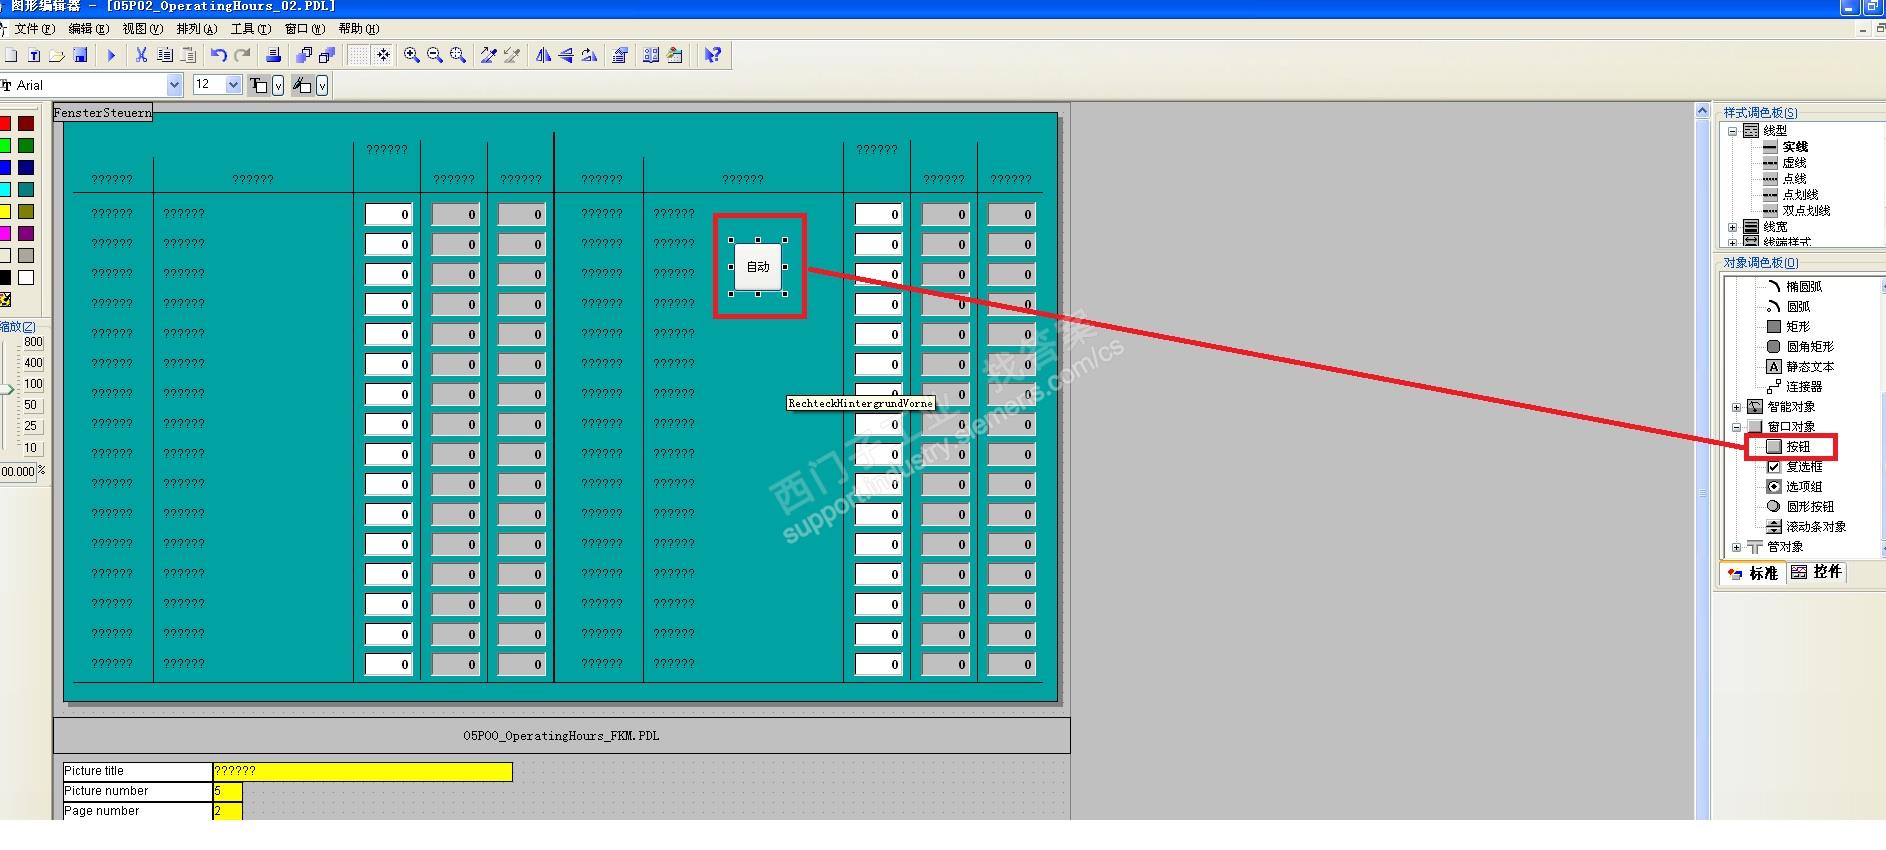Switch to the 控件 tab
Image resolution: width=1886 pixels, height=850 pixels.
pos(1816,572)
